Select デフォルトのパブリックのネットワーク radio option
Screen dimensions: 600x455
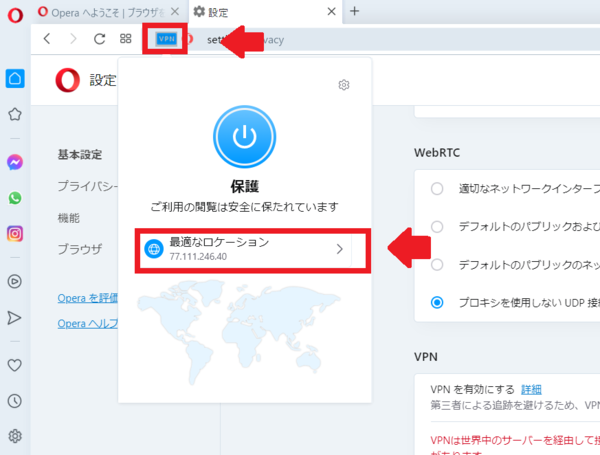pos(437,265)
